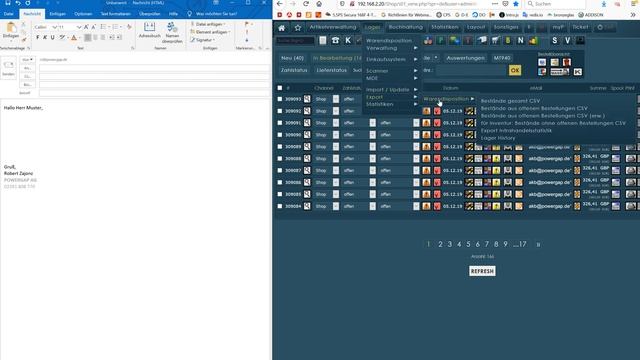Click the Auswertungen button

(x=465, y=58)
